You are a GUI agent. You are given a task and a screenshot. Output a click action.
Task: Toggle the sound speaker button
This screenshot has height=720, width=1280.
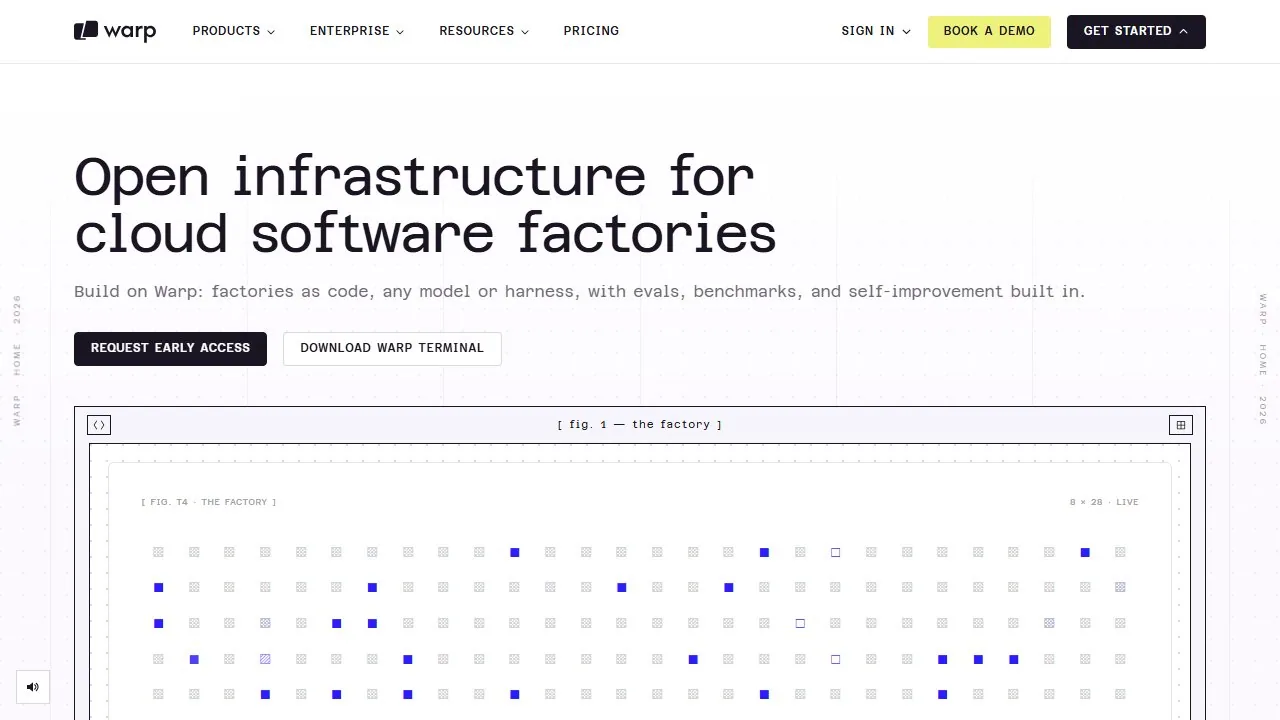point(33,687)
